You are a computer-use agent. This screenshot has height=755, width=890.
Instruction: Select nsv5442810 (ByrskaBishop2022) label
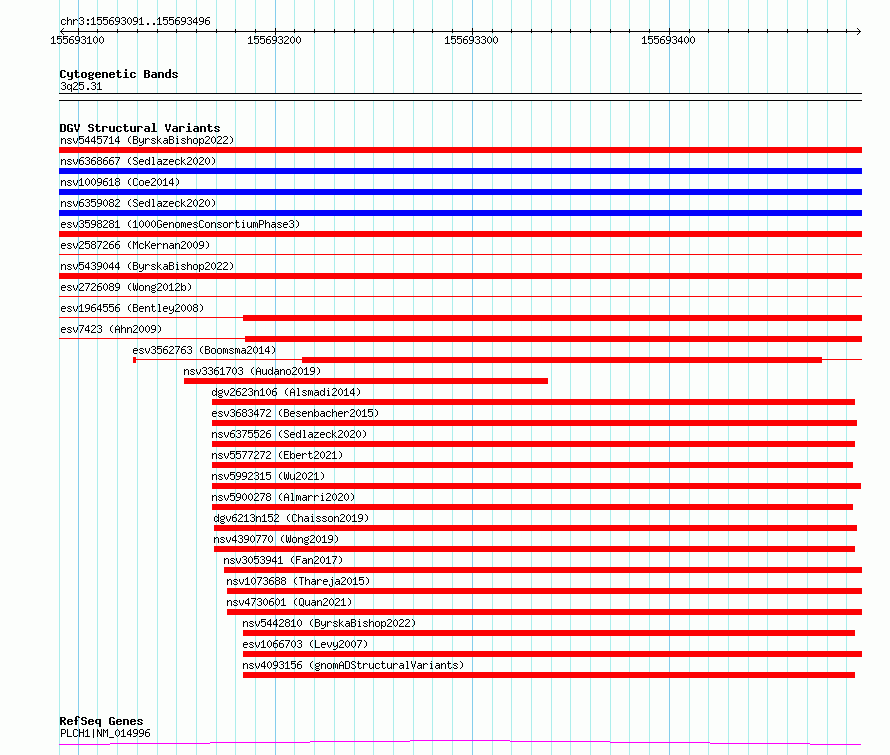tap(329, 623)
